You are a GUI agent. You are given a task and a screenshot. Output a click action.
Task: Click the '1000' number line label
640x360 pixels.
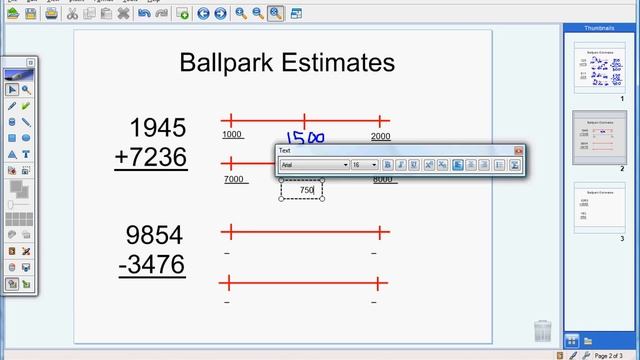coord(232,134)
